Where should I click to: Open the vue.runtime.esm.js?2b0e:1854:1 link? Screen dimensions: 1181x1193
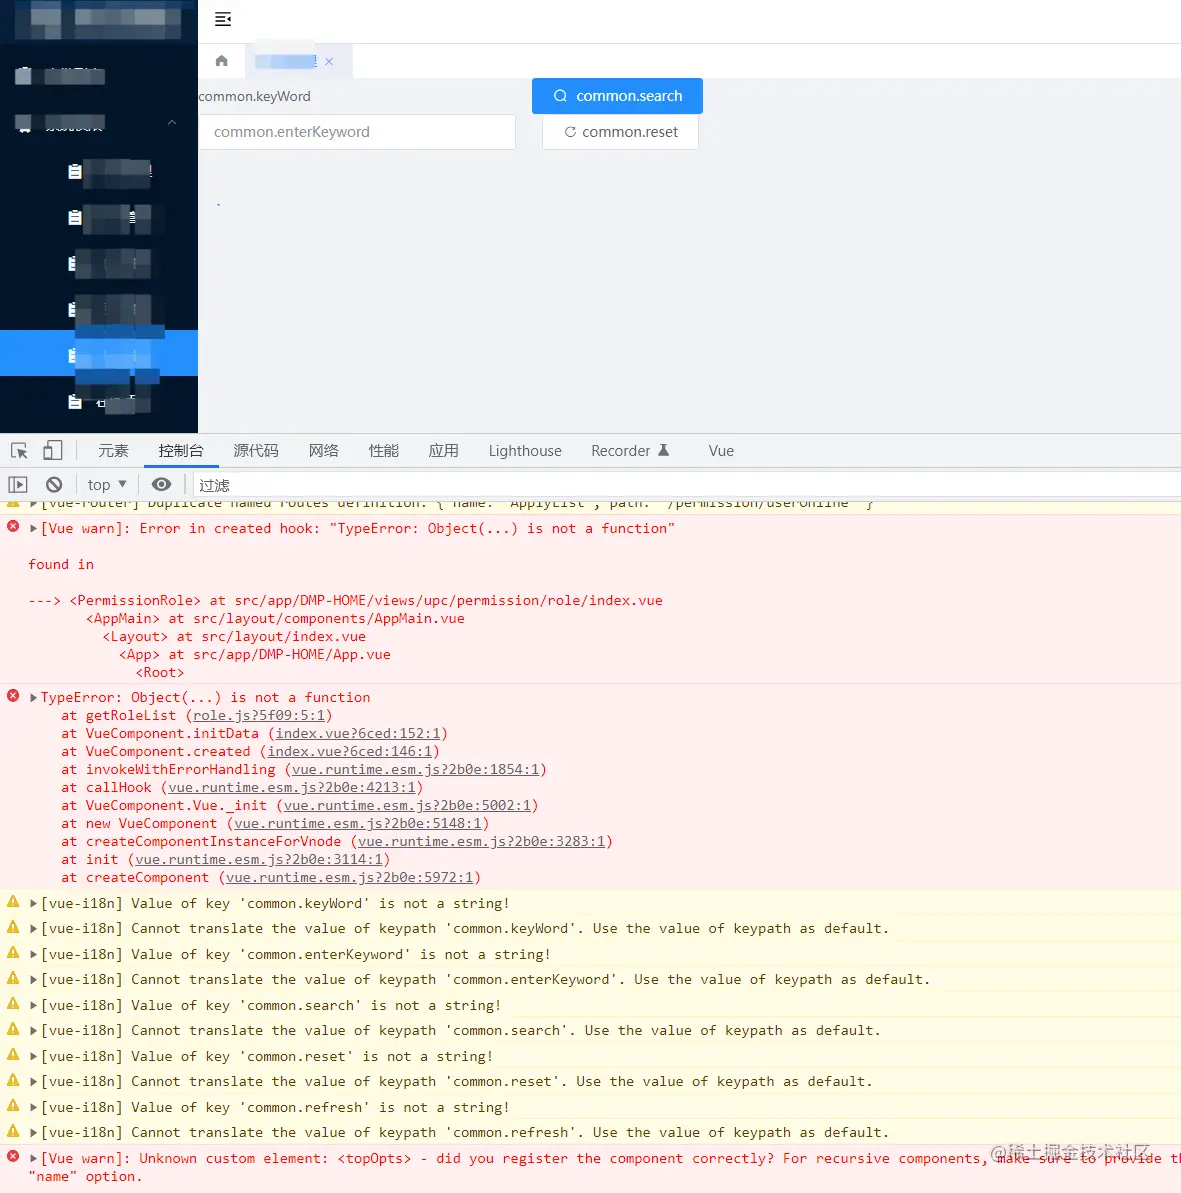coord(415,769)
